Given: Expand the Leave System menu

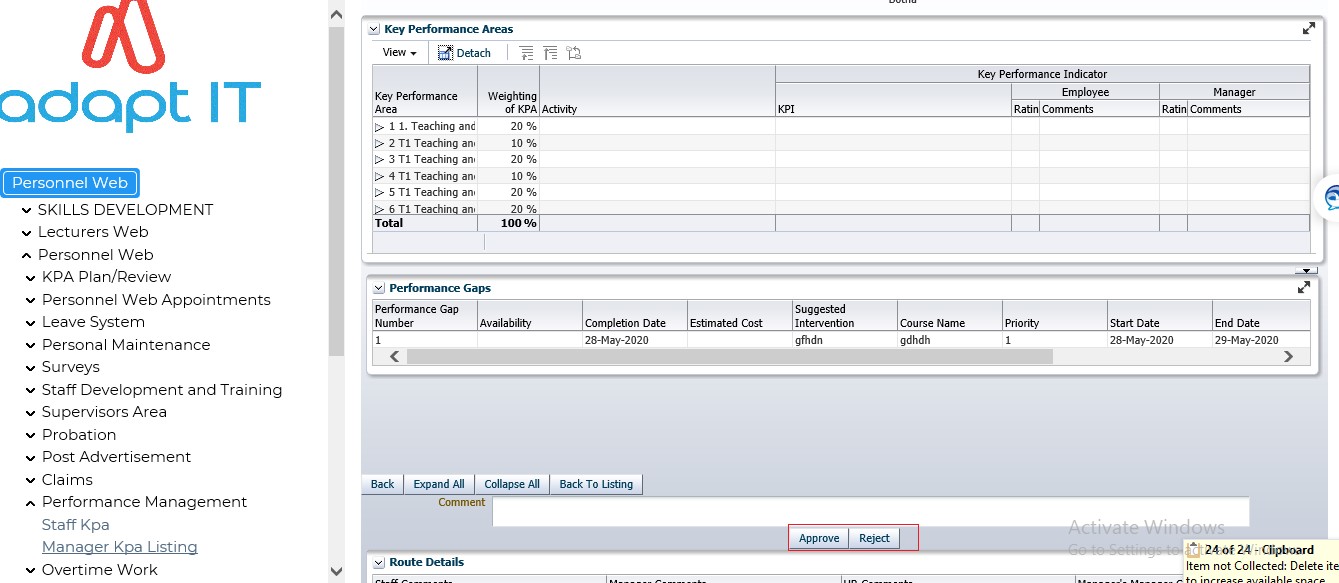Looking at the screenshot, I should point(32,322).
